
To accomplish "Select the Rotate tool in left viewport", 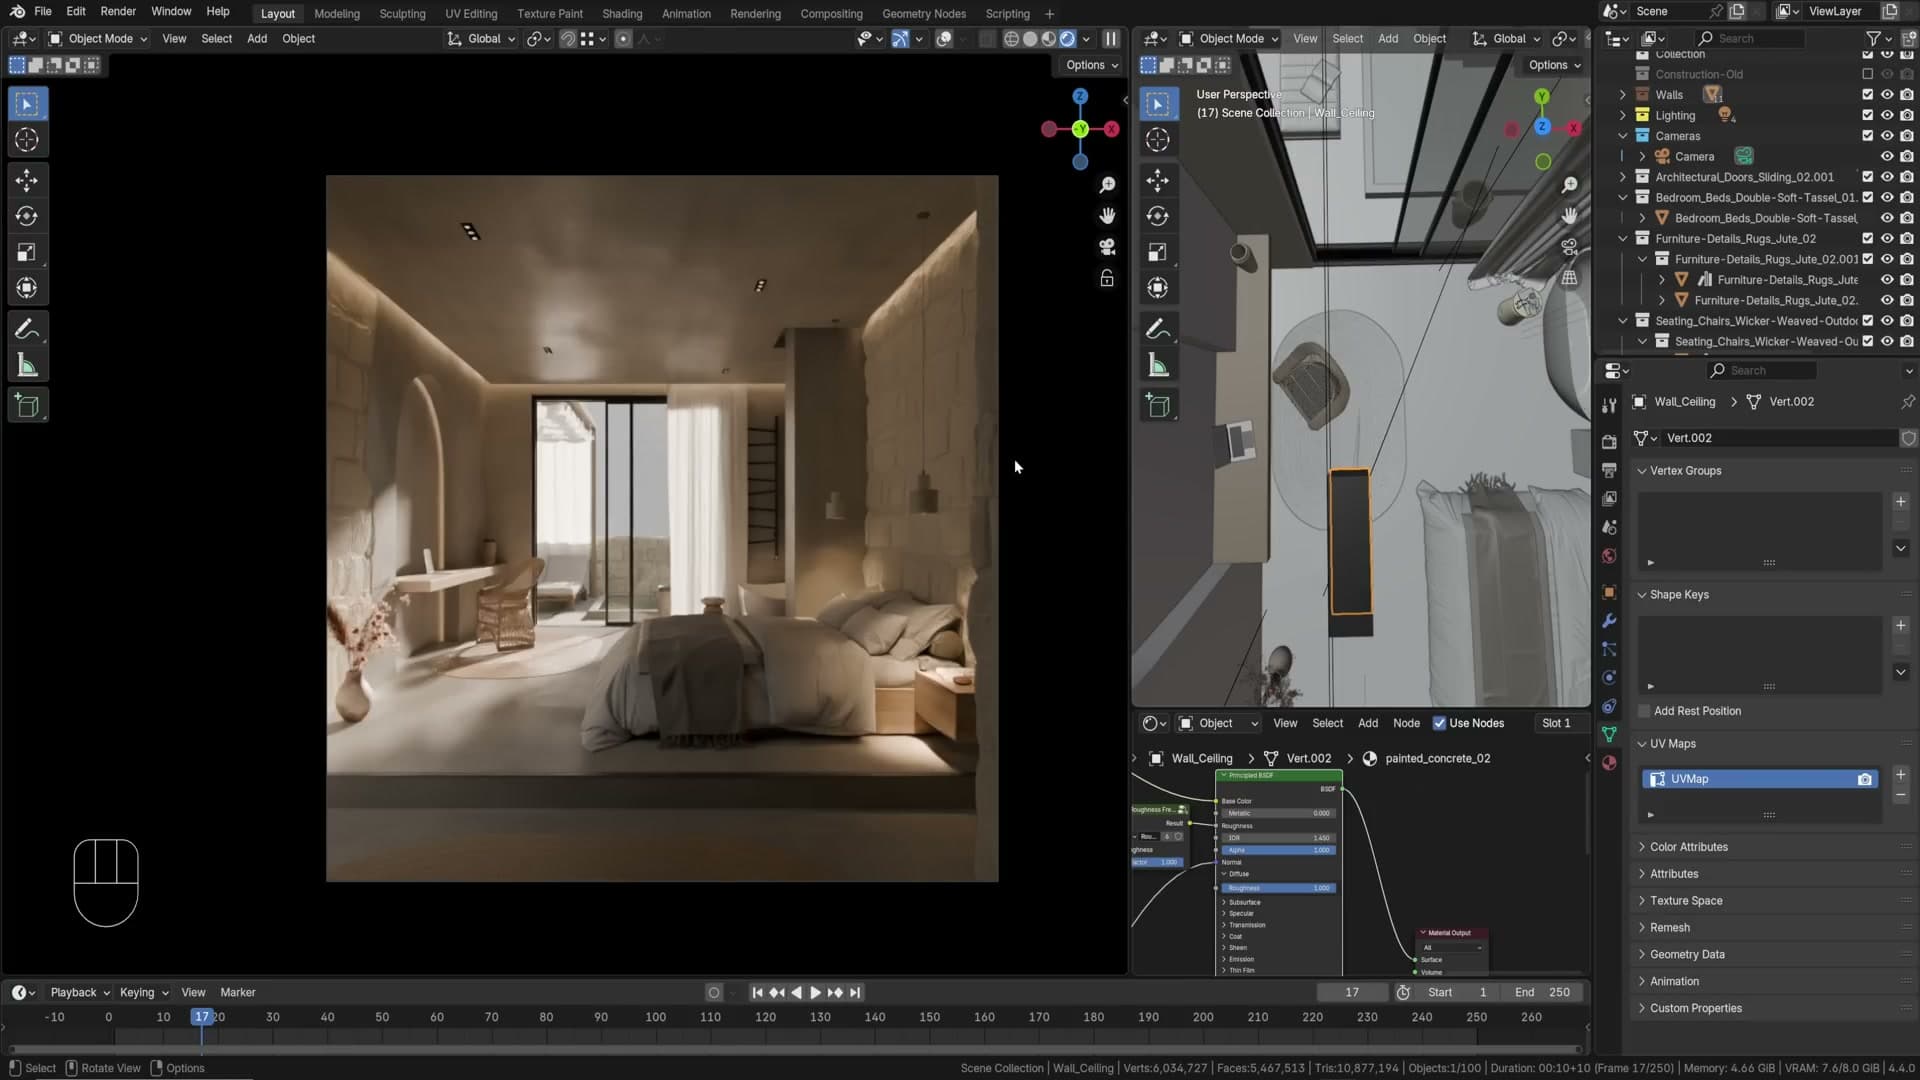I will 27,216.
